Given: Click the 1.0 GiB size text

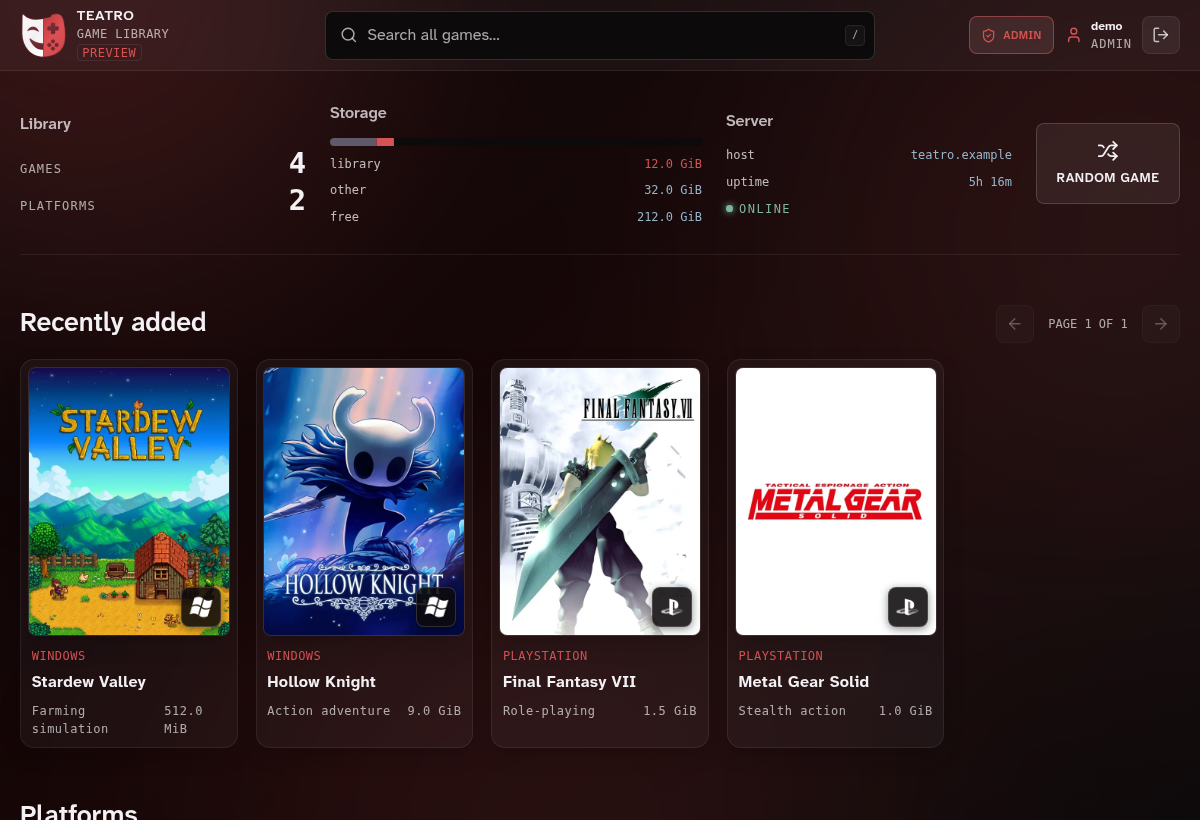Looking at the screenshot, I should [906, 711].
